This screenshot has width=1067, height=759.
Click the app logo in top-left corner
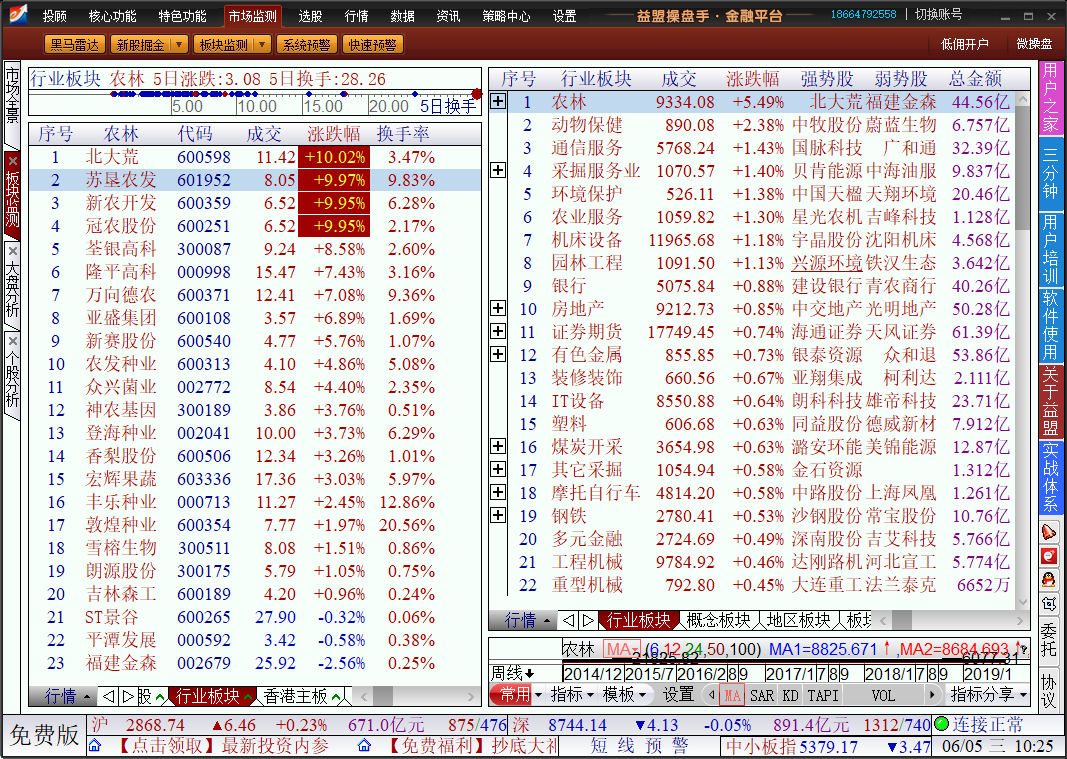[15, 15]
